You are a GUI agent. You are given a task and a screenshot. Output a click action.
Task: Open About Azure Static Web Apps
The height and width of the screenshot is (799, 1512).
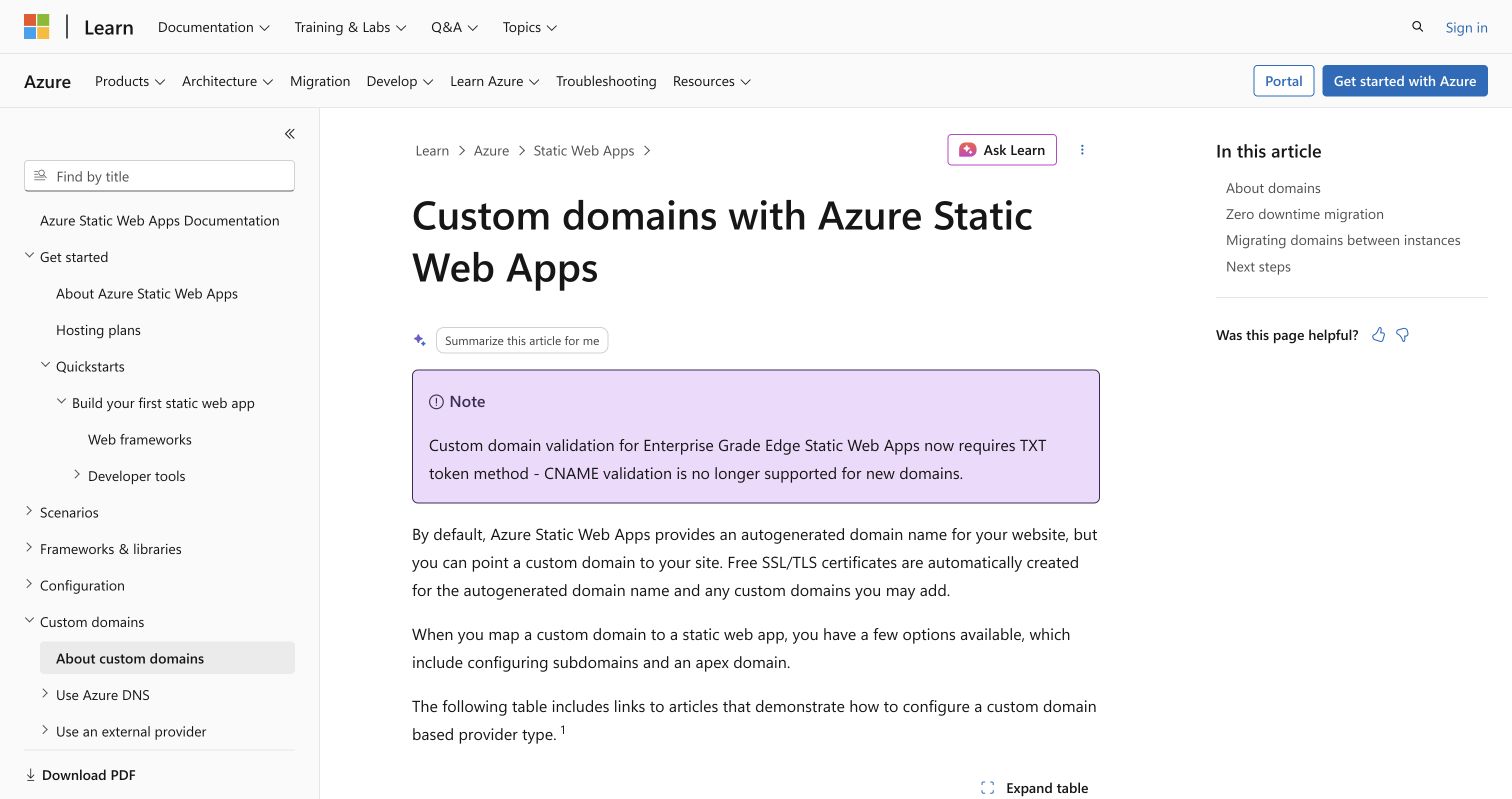tap(147, 294)
